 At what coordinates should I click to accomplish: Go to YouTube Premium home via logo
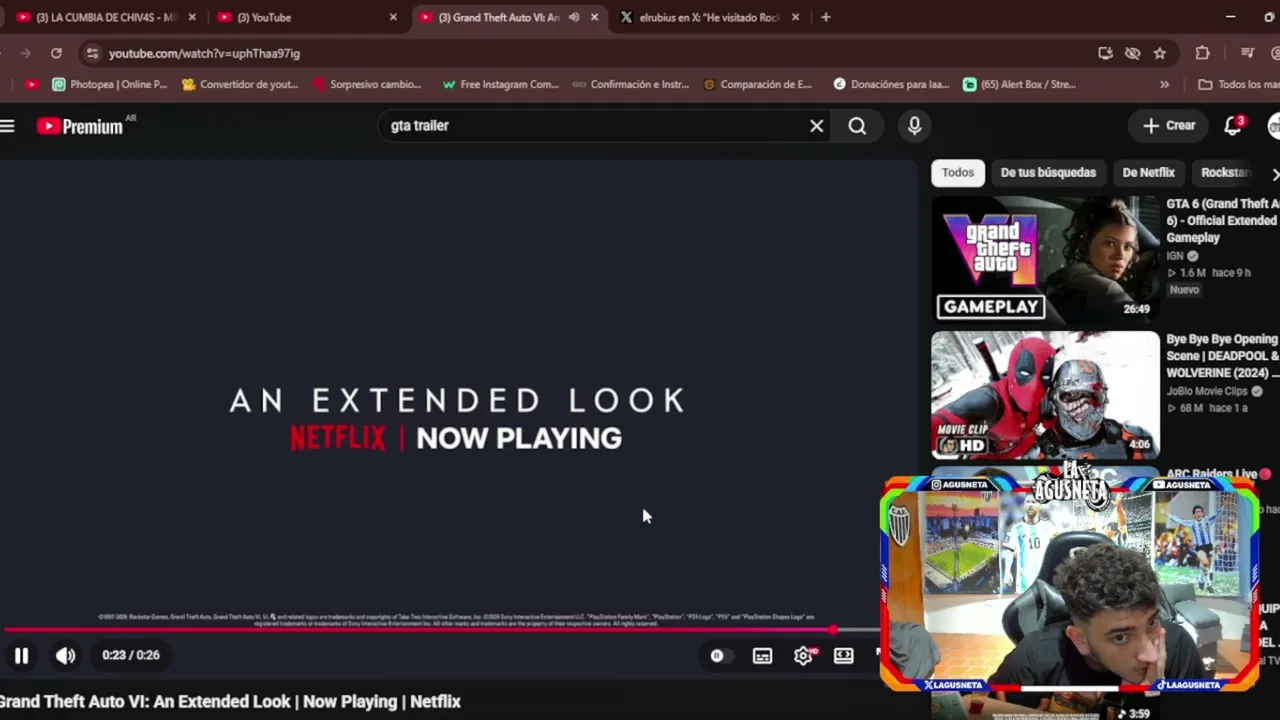point(80,126)
